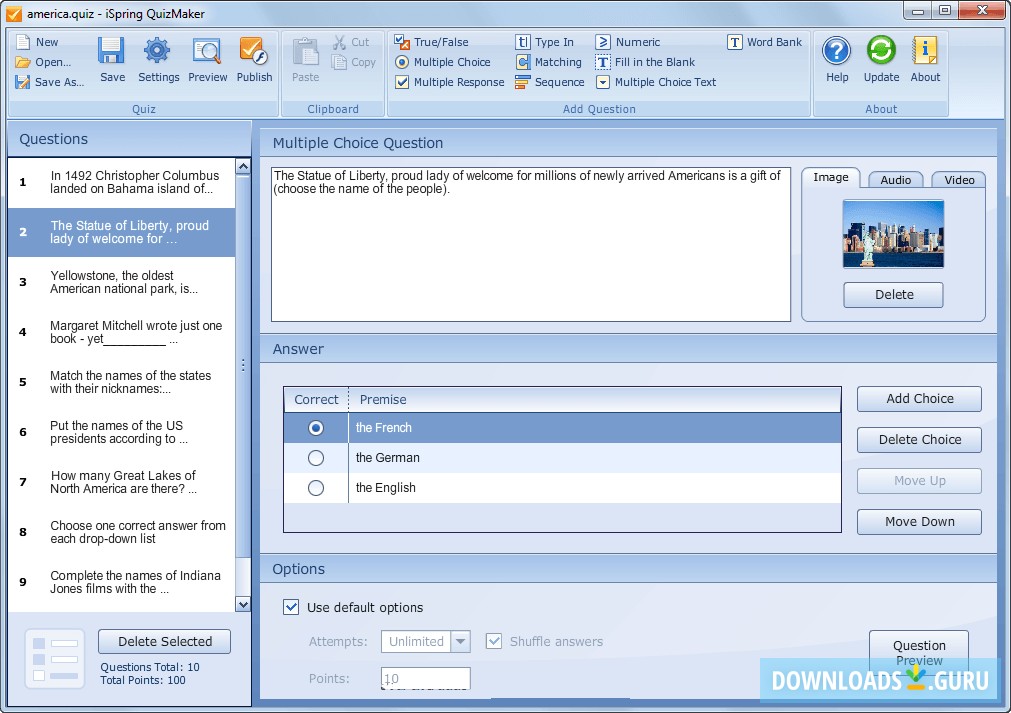Switch to the Video tab
Screen dimensions: 1011x713
[959, 180]
